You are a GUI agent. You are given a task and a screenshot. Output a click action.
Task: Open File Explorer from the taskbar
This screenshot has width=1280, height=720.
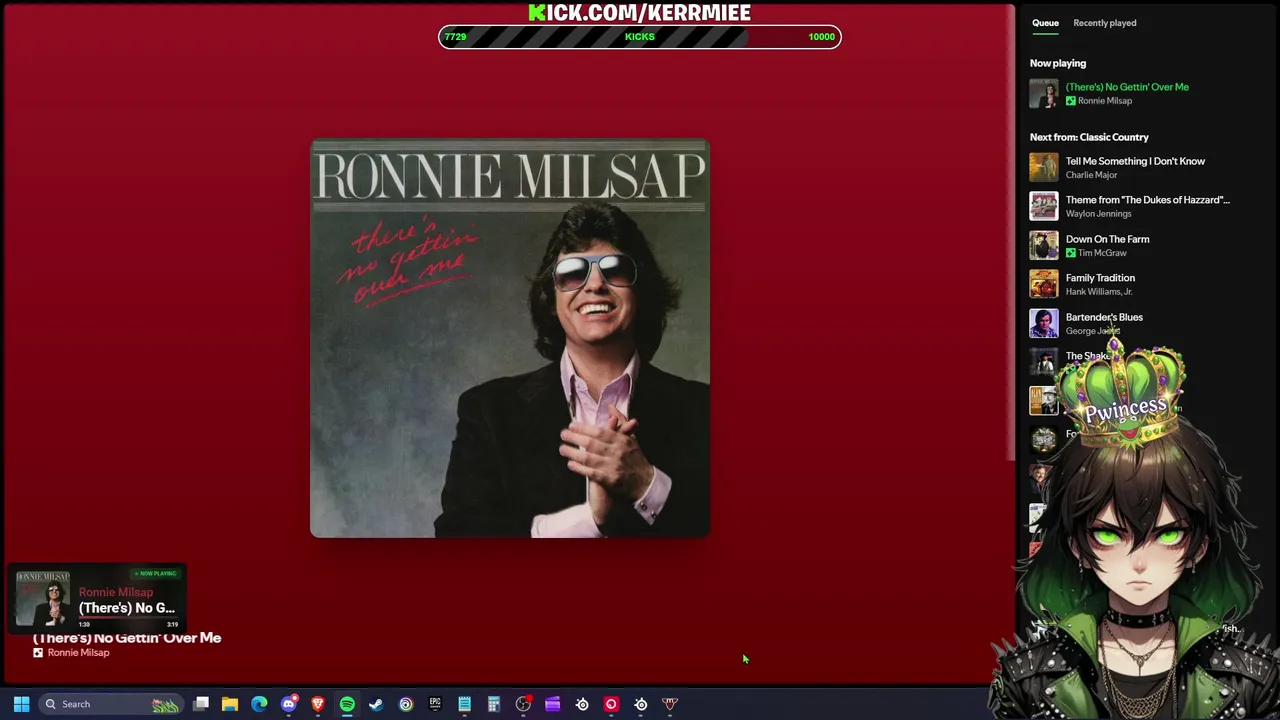pos(230,704)
